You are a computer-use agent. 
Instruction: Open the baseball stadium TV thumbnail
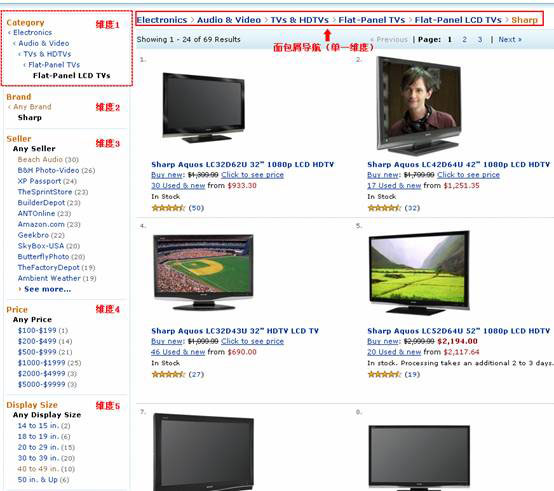tap(204, 272)
